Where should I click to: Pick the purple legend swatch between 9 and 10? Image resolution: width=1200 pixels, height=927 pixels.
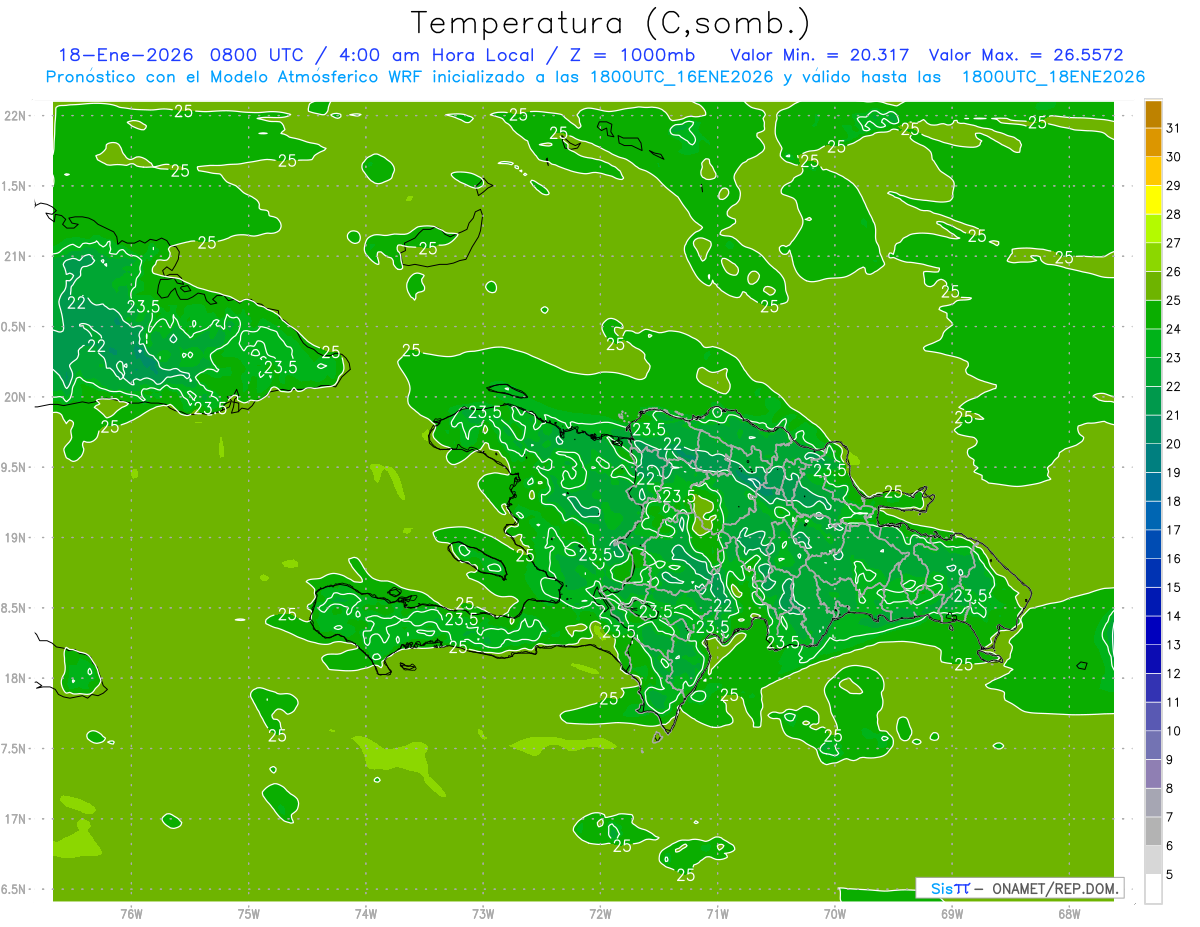pos(1153,746)
